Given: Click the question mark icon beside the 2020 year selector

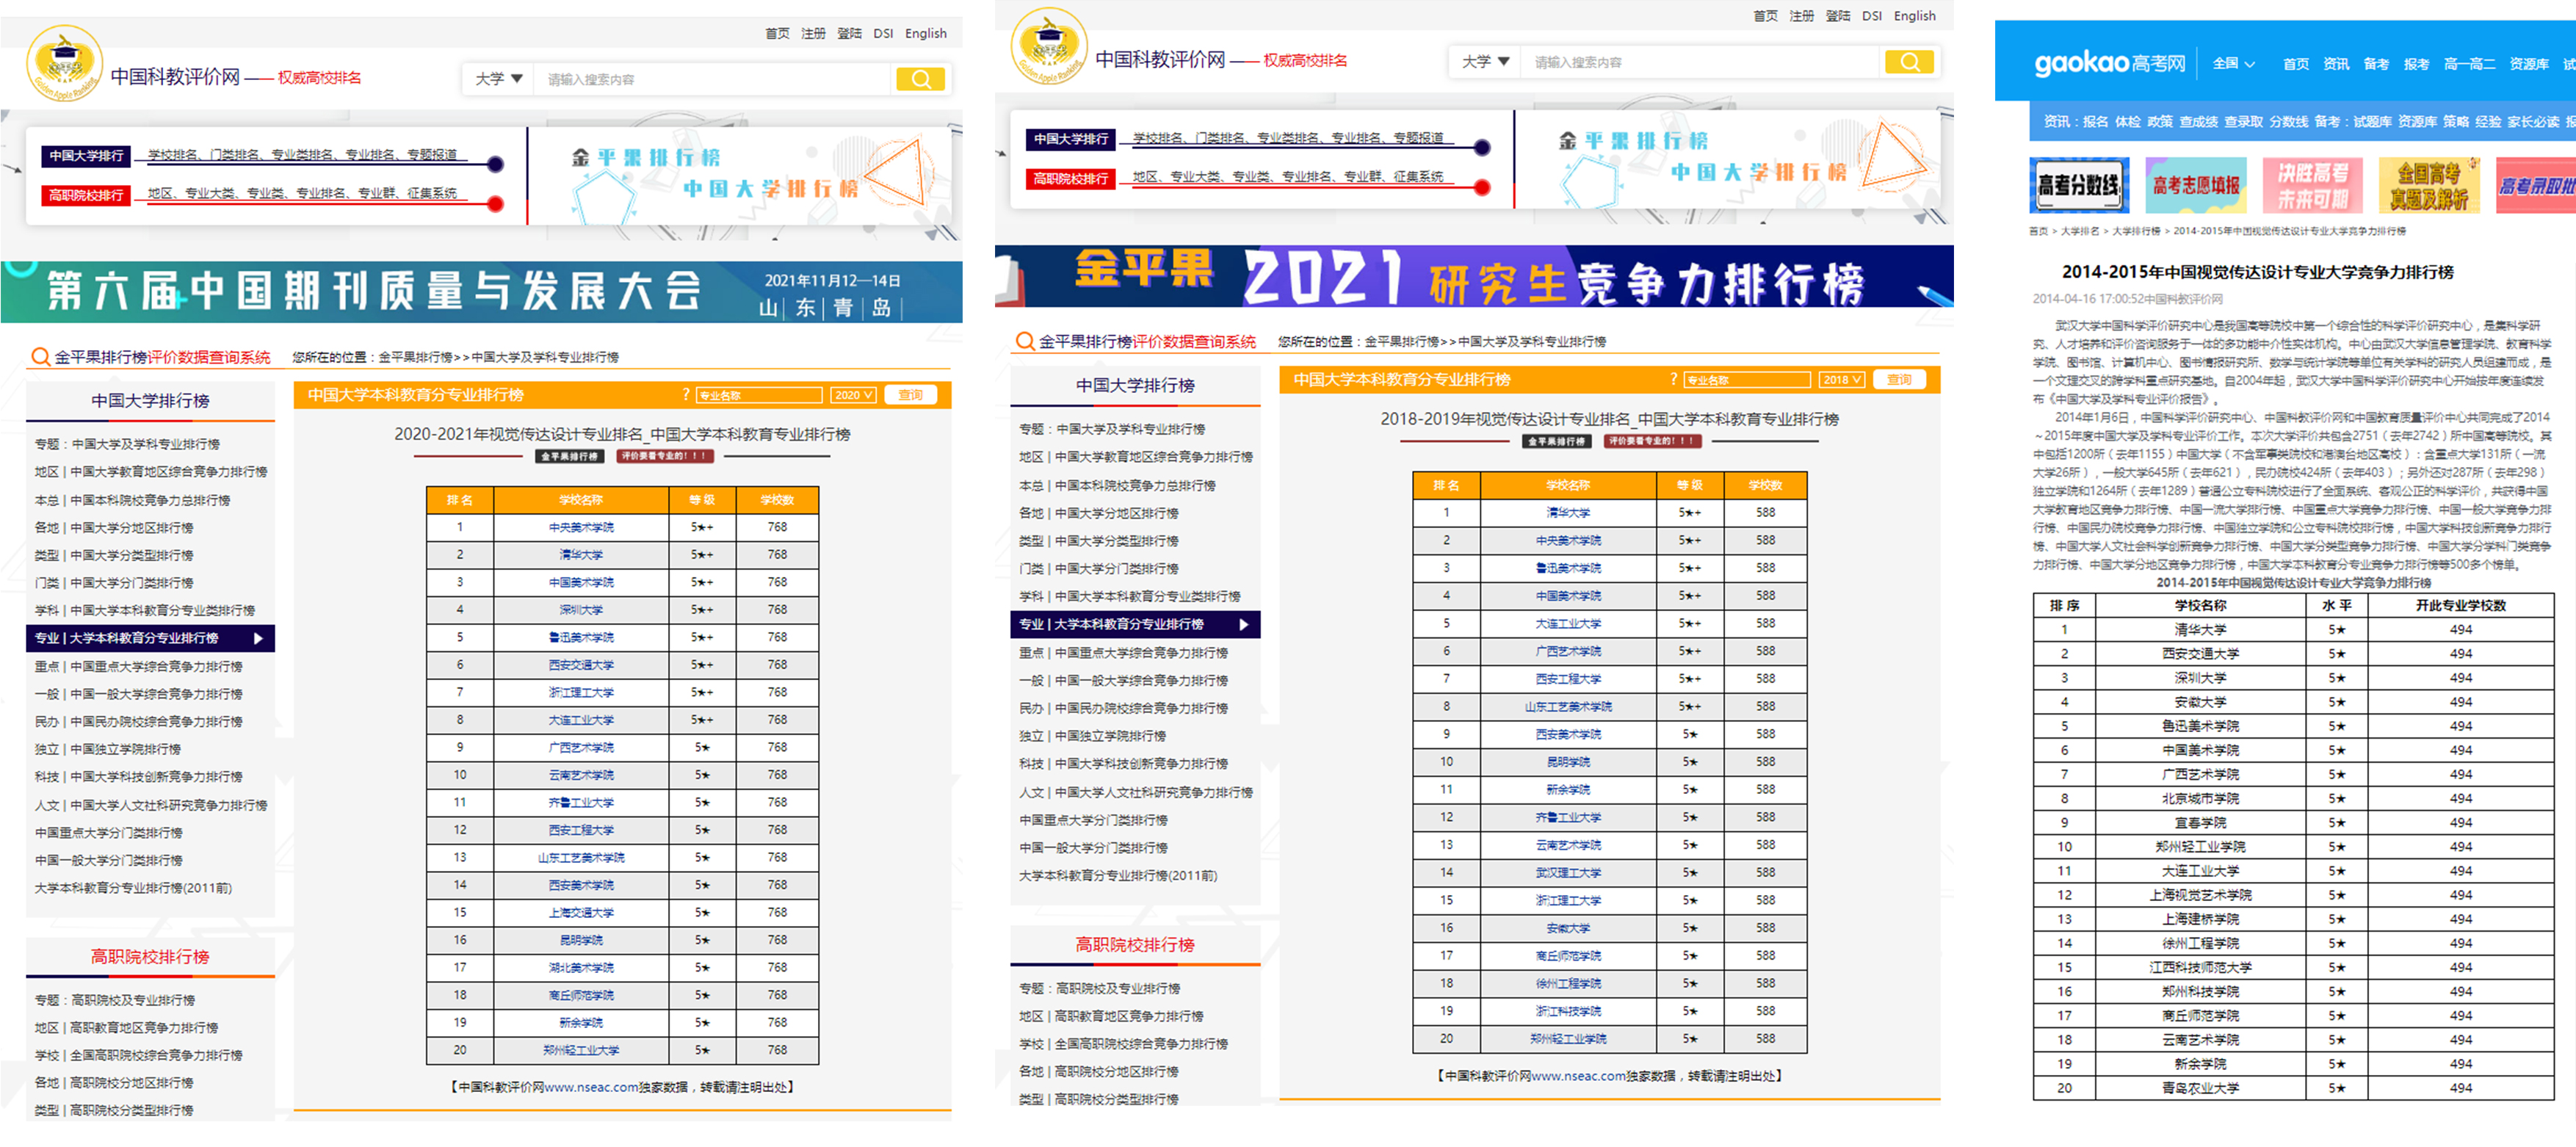Looking at the screenshot, I should point(686,395).
